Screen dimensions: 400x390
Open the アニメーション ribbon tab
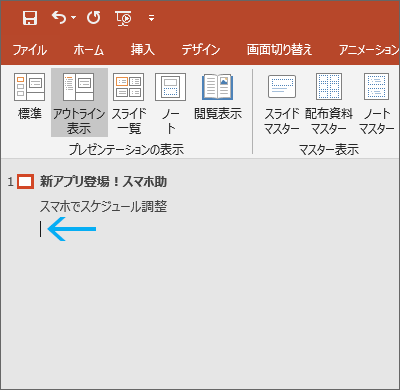[x=369, y=50]
